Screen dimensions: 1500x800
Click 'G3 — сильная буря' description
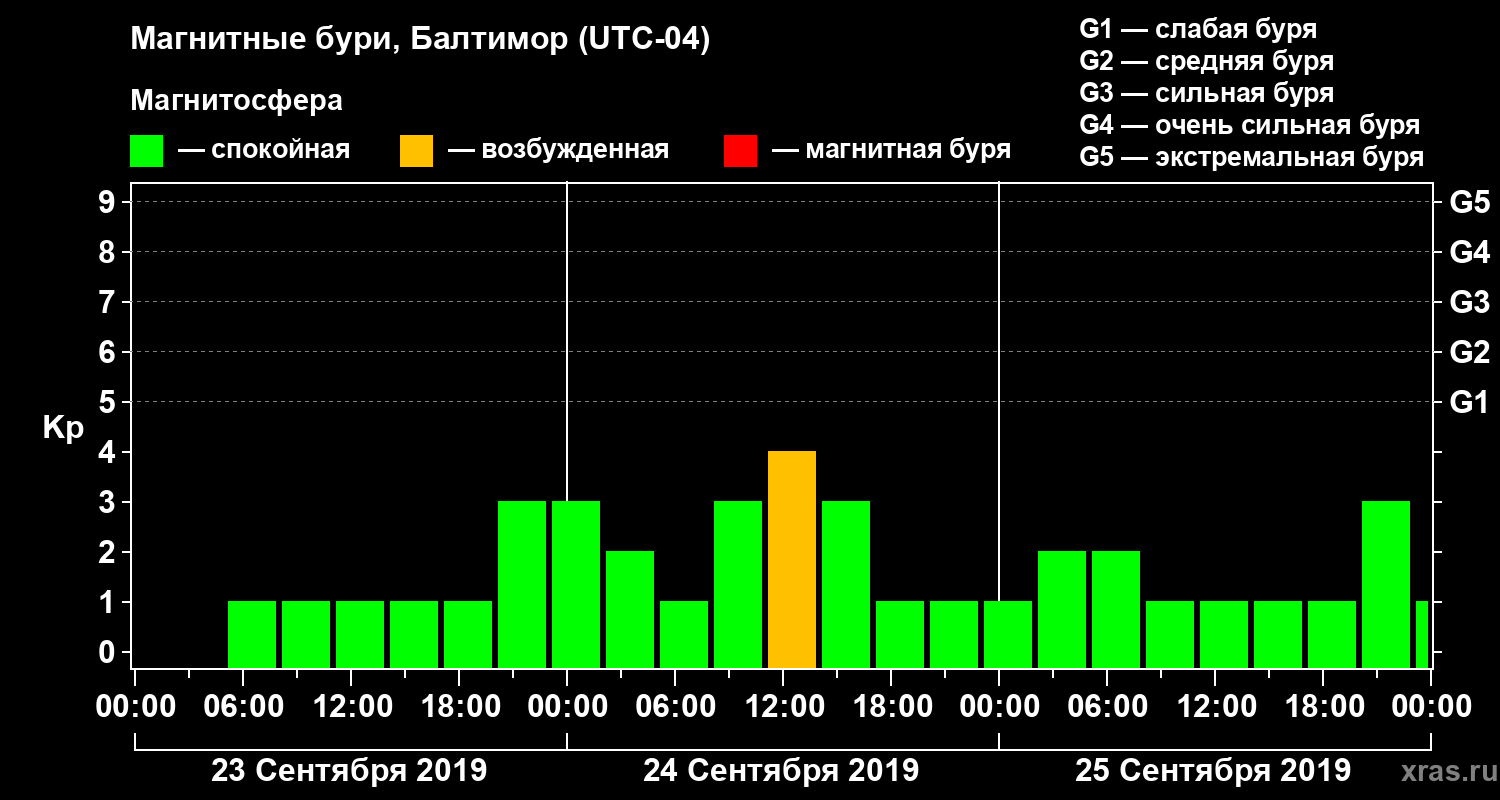(x=1206, y=93)
